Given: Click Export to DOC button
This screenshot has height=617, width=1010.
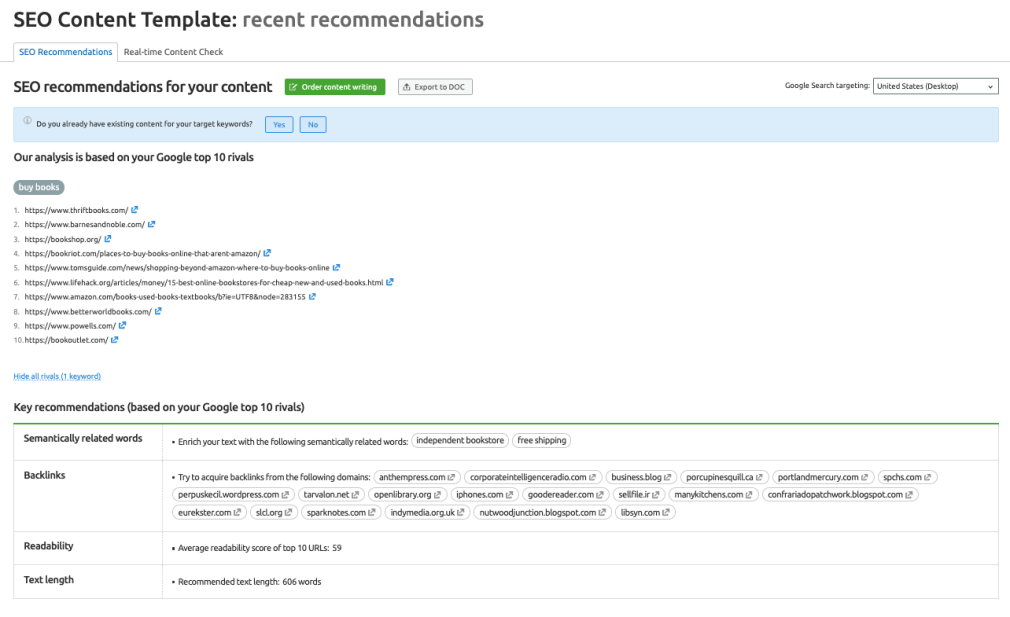Looking at the screenshot, I should (435, 87).
